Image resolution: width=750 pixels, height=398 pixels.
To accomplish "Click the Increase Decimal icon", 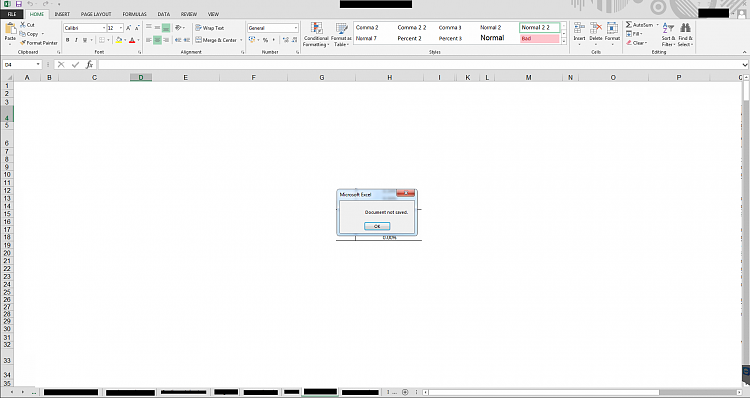I will tap(286, 40).
